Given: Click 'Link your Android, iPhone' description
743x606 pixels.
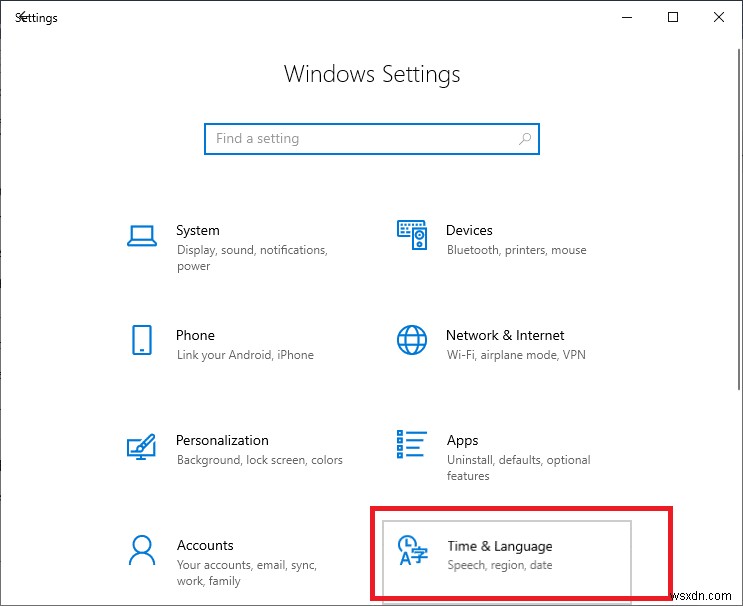Looking at the screenshot, I should [x=245, y=355].
